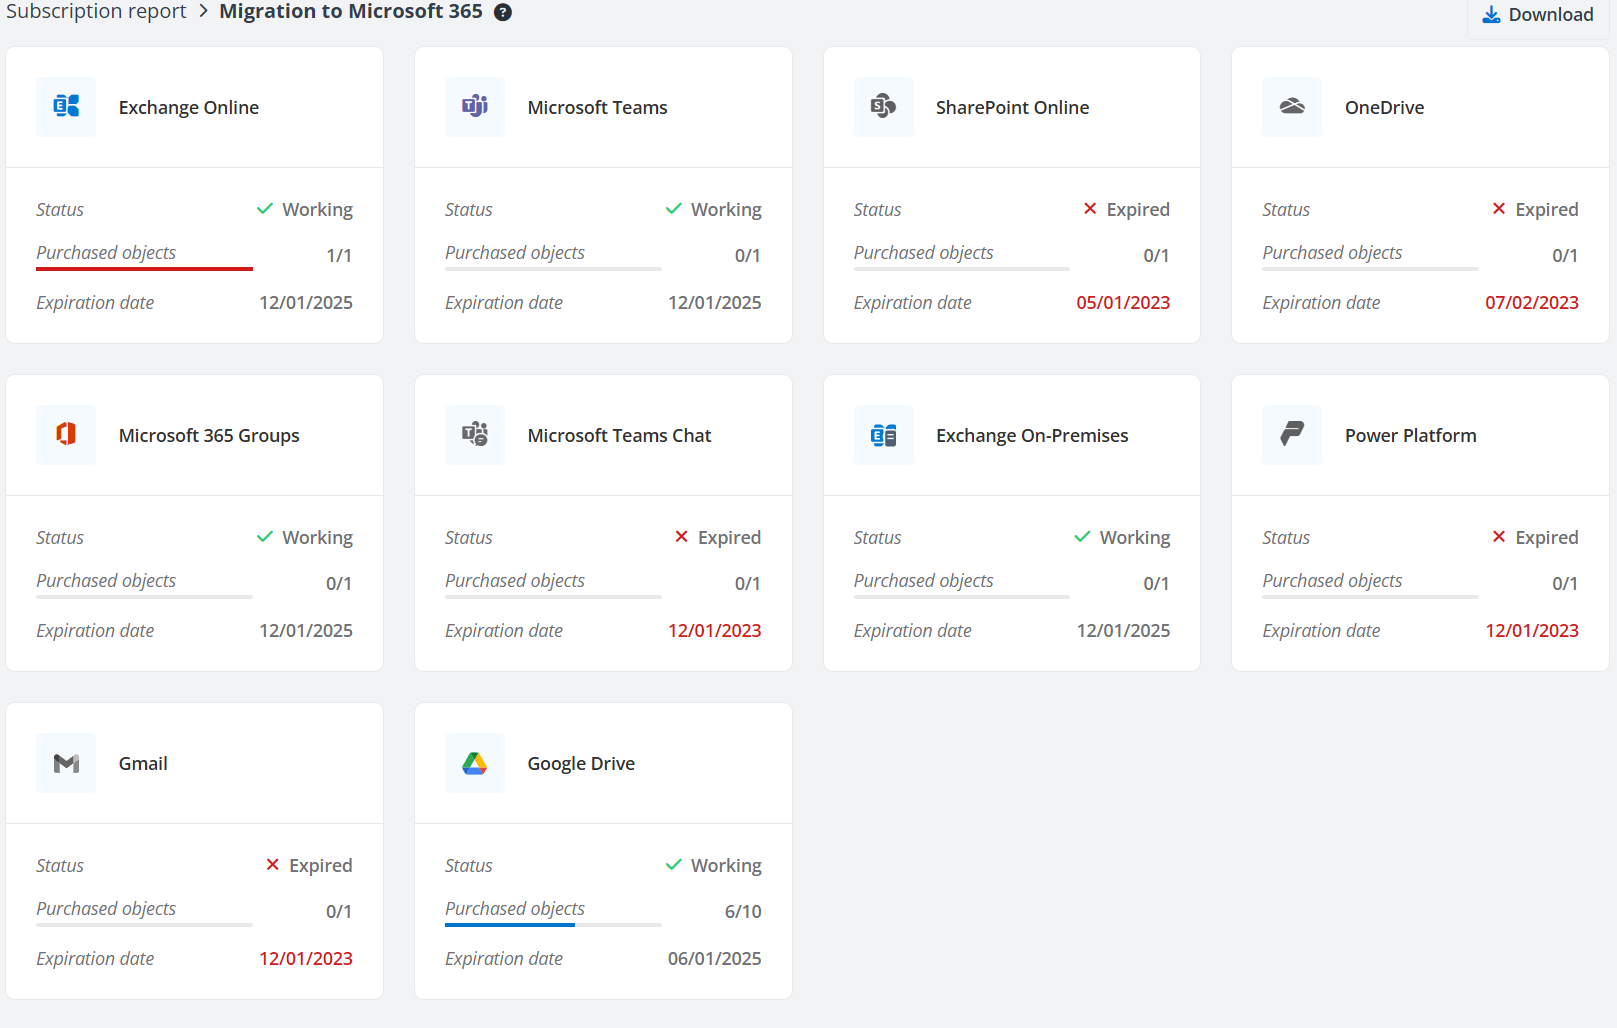Click the Expired status mark for SharePoint Online
This screenshot has width=1617, height=1028.
tap(1089, 208)
